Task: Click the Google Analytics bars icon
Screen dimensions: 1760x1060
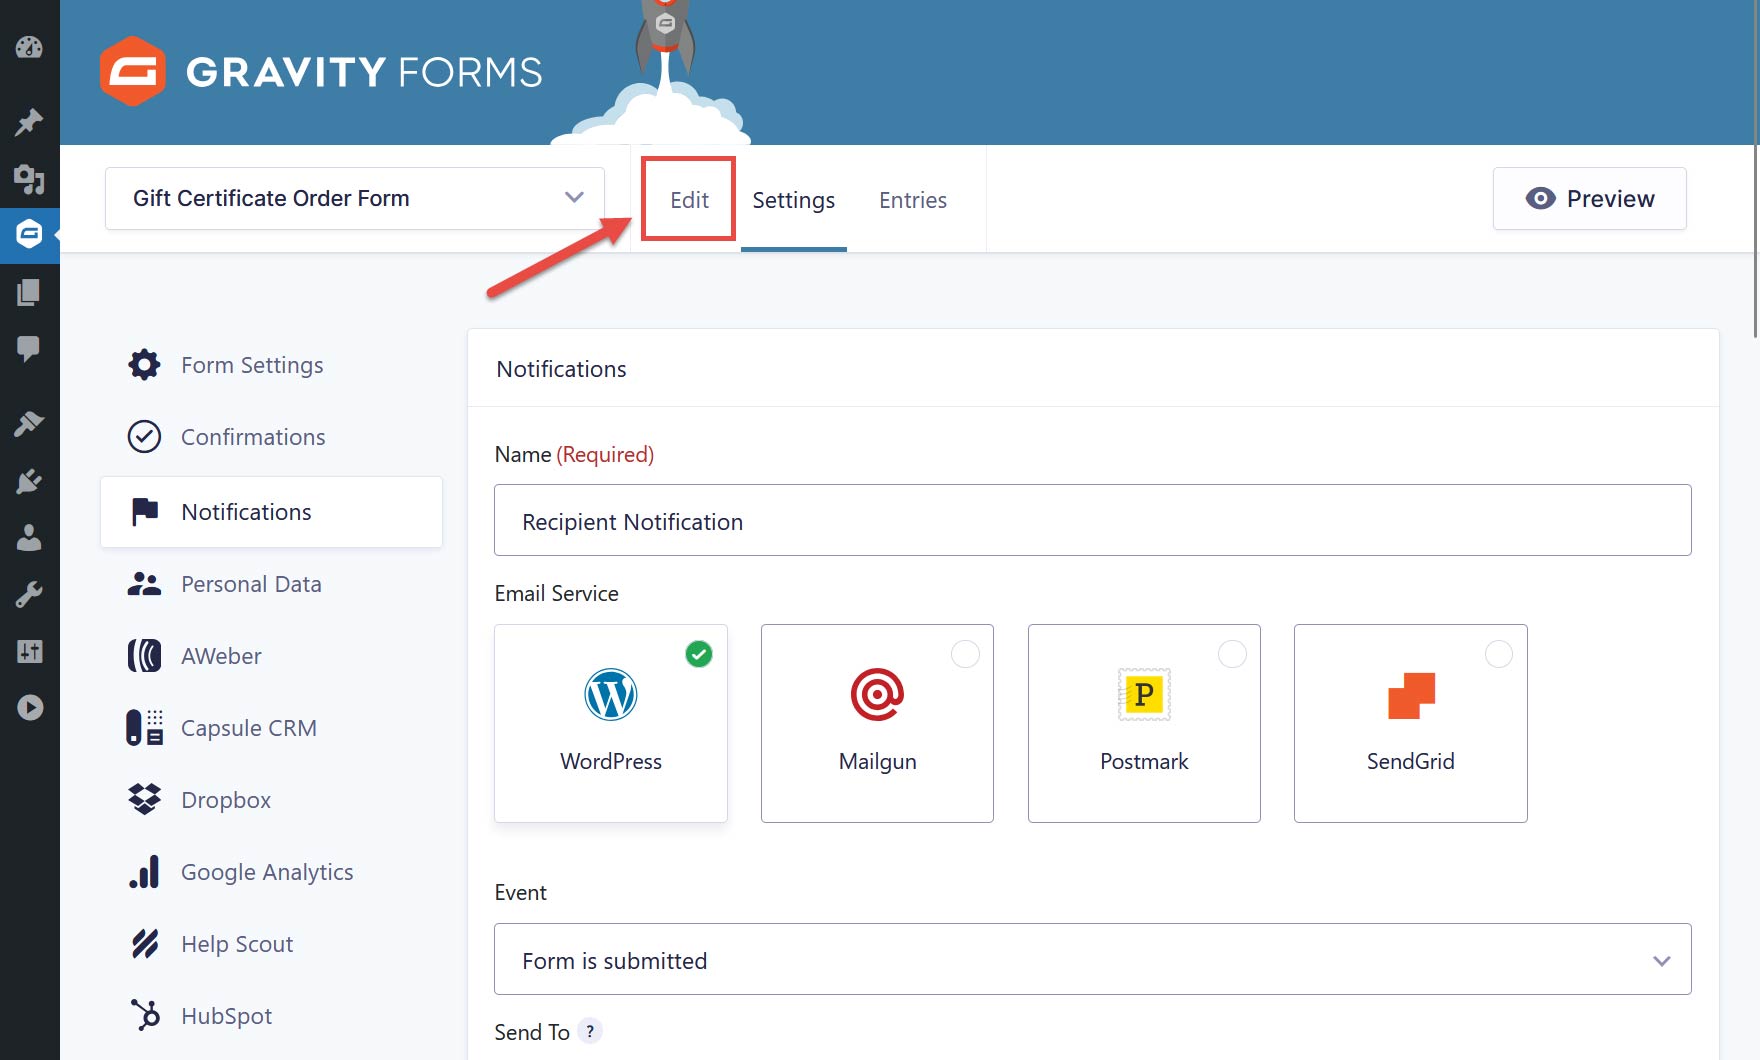Action: (x=144, y=872)
